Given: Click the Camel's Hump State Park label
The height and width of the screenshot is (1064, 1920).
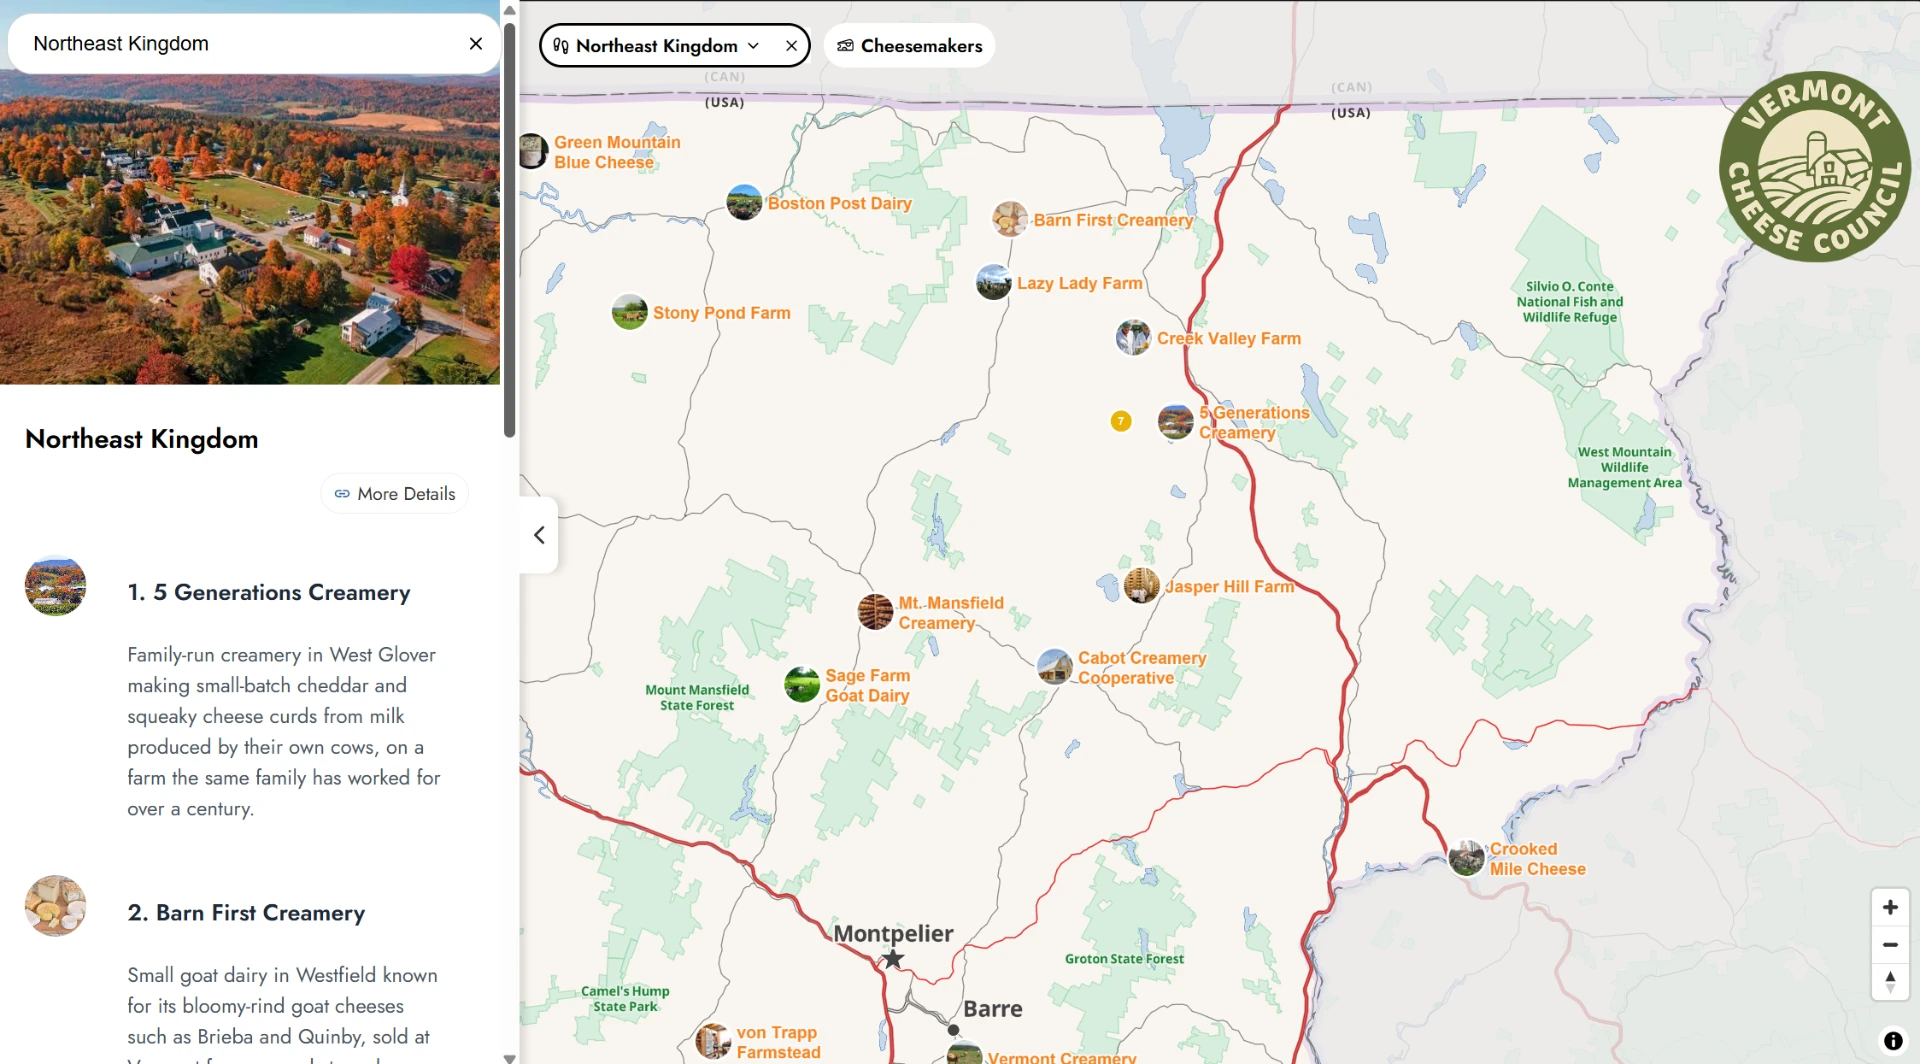Looking at the screenshot, I should 625,999.
